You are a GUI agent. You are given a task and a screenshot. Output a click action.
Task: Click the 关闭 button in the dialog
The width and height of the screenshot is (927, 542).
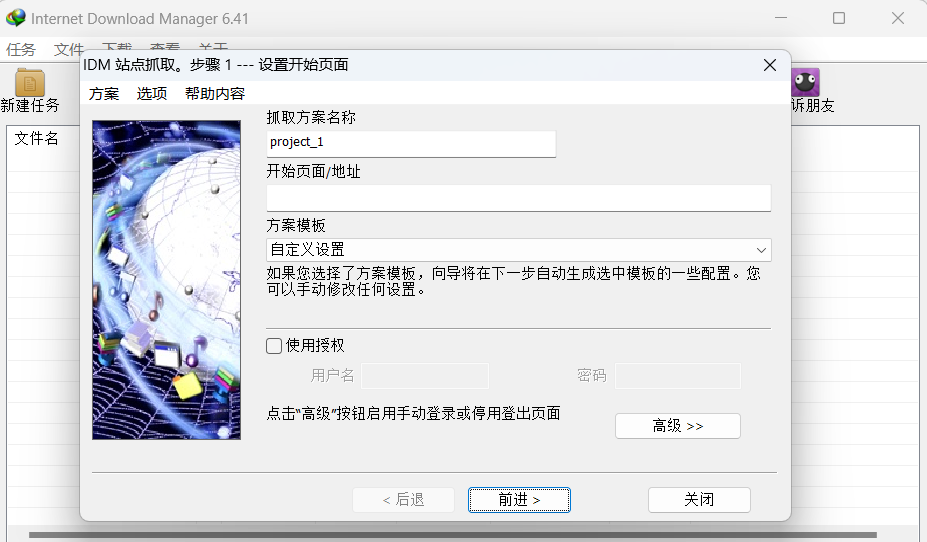(699, 500)
